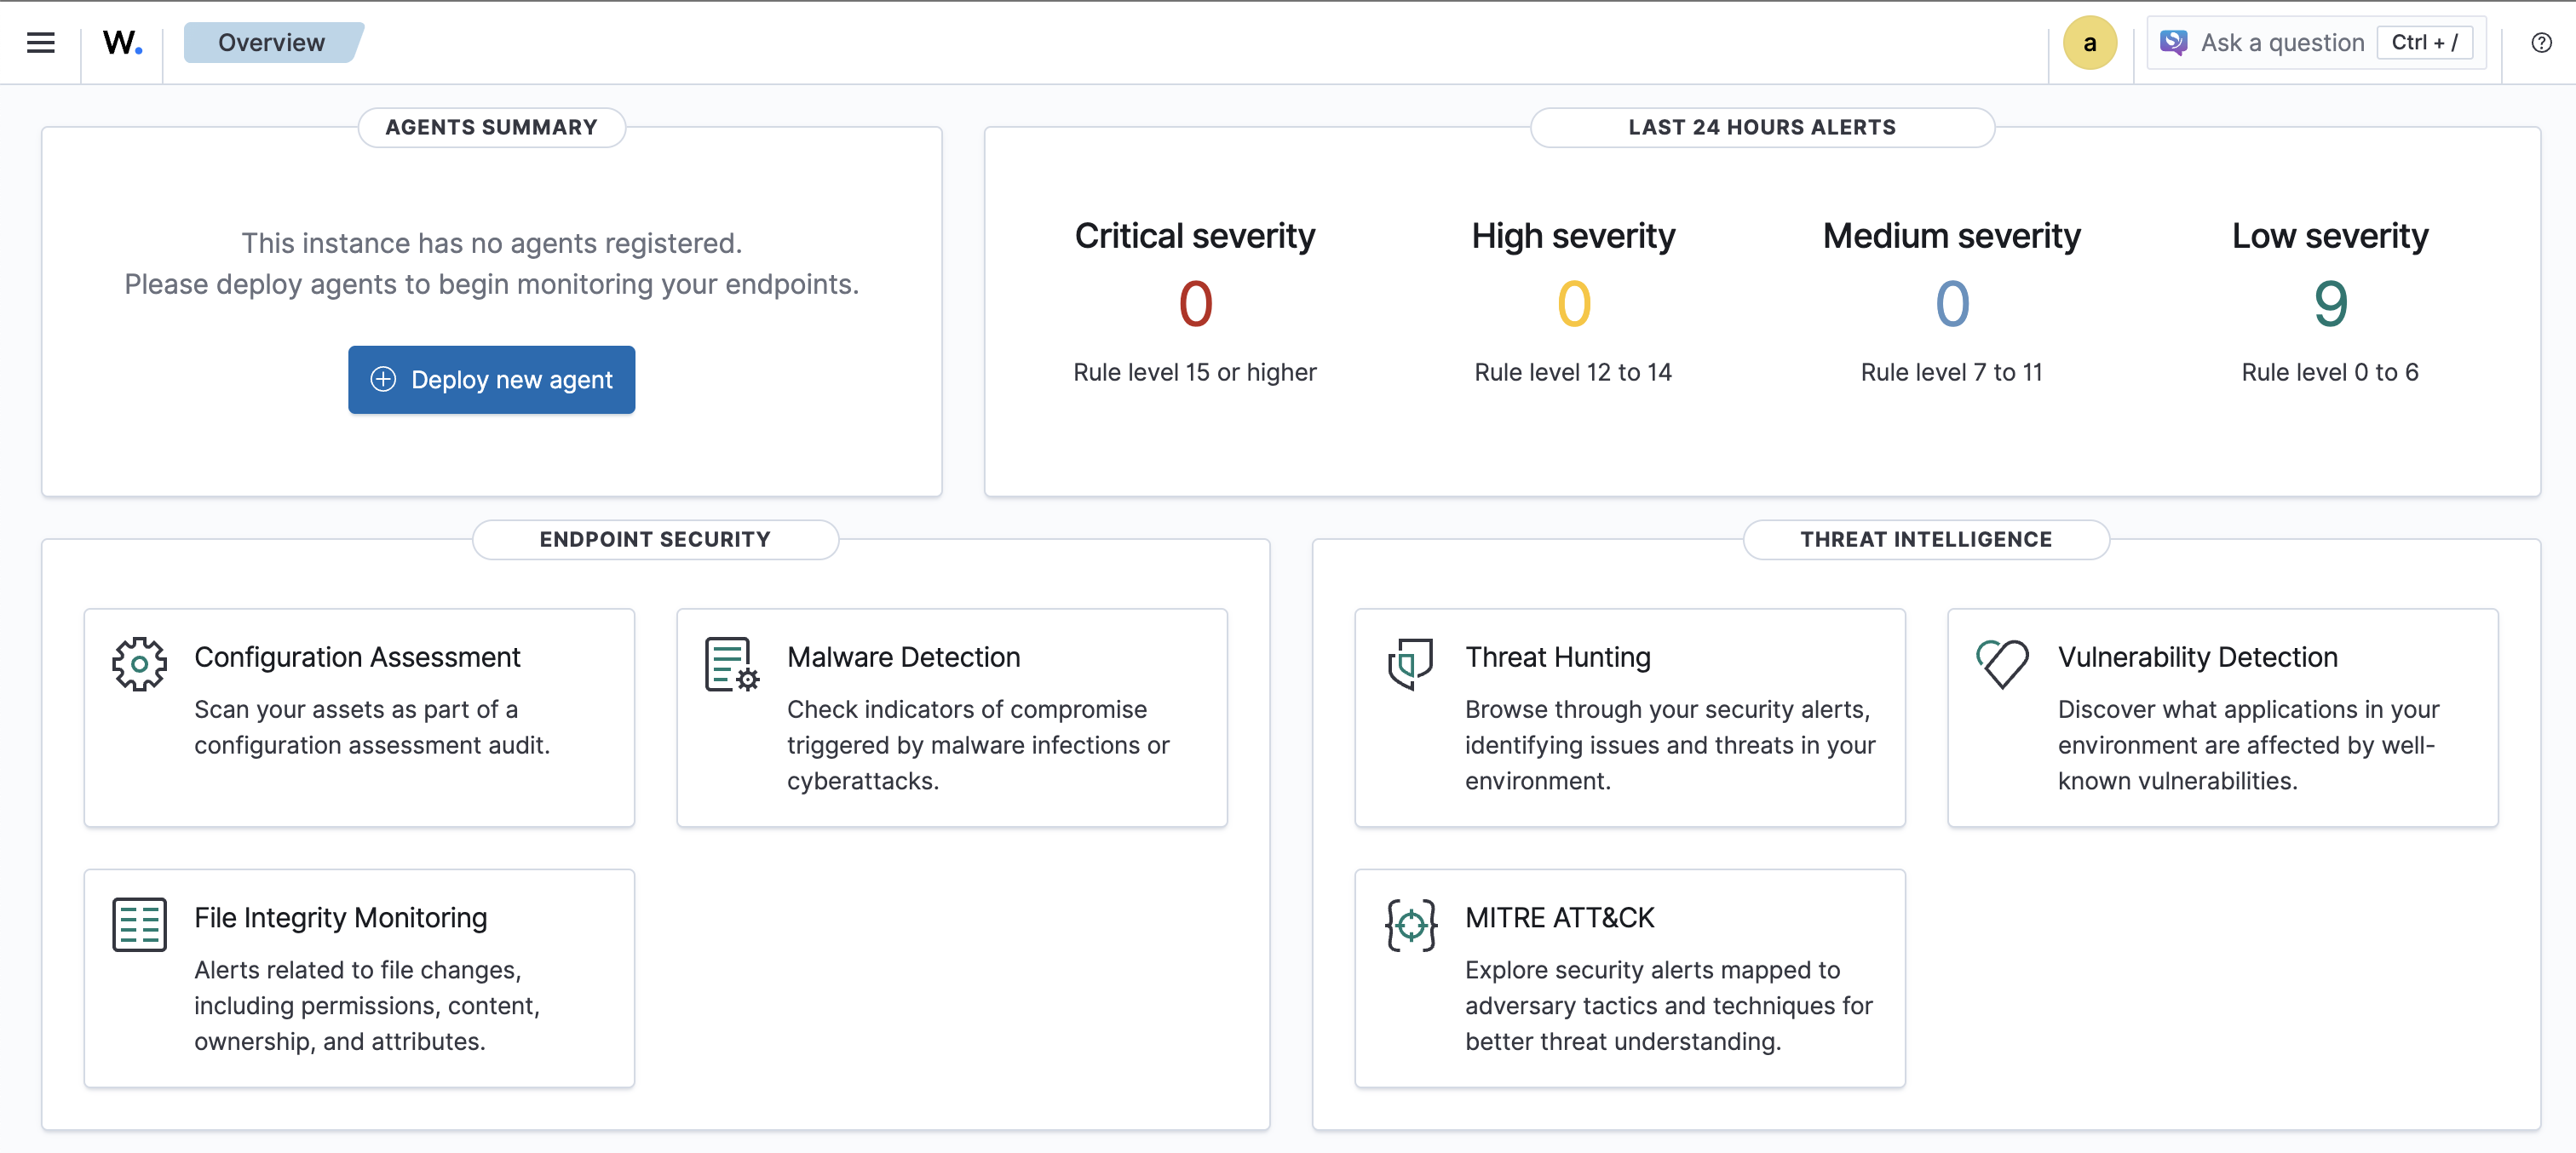Click the Ctrl + / shortcut badge
The height and width of the screenshot is (1153, 2576).
[2424, 43]
